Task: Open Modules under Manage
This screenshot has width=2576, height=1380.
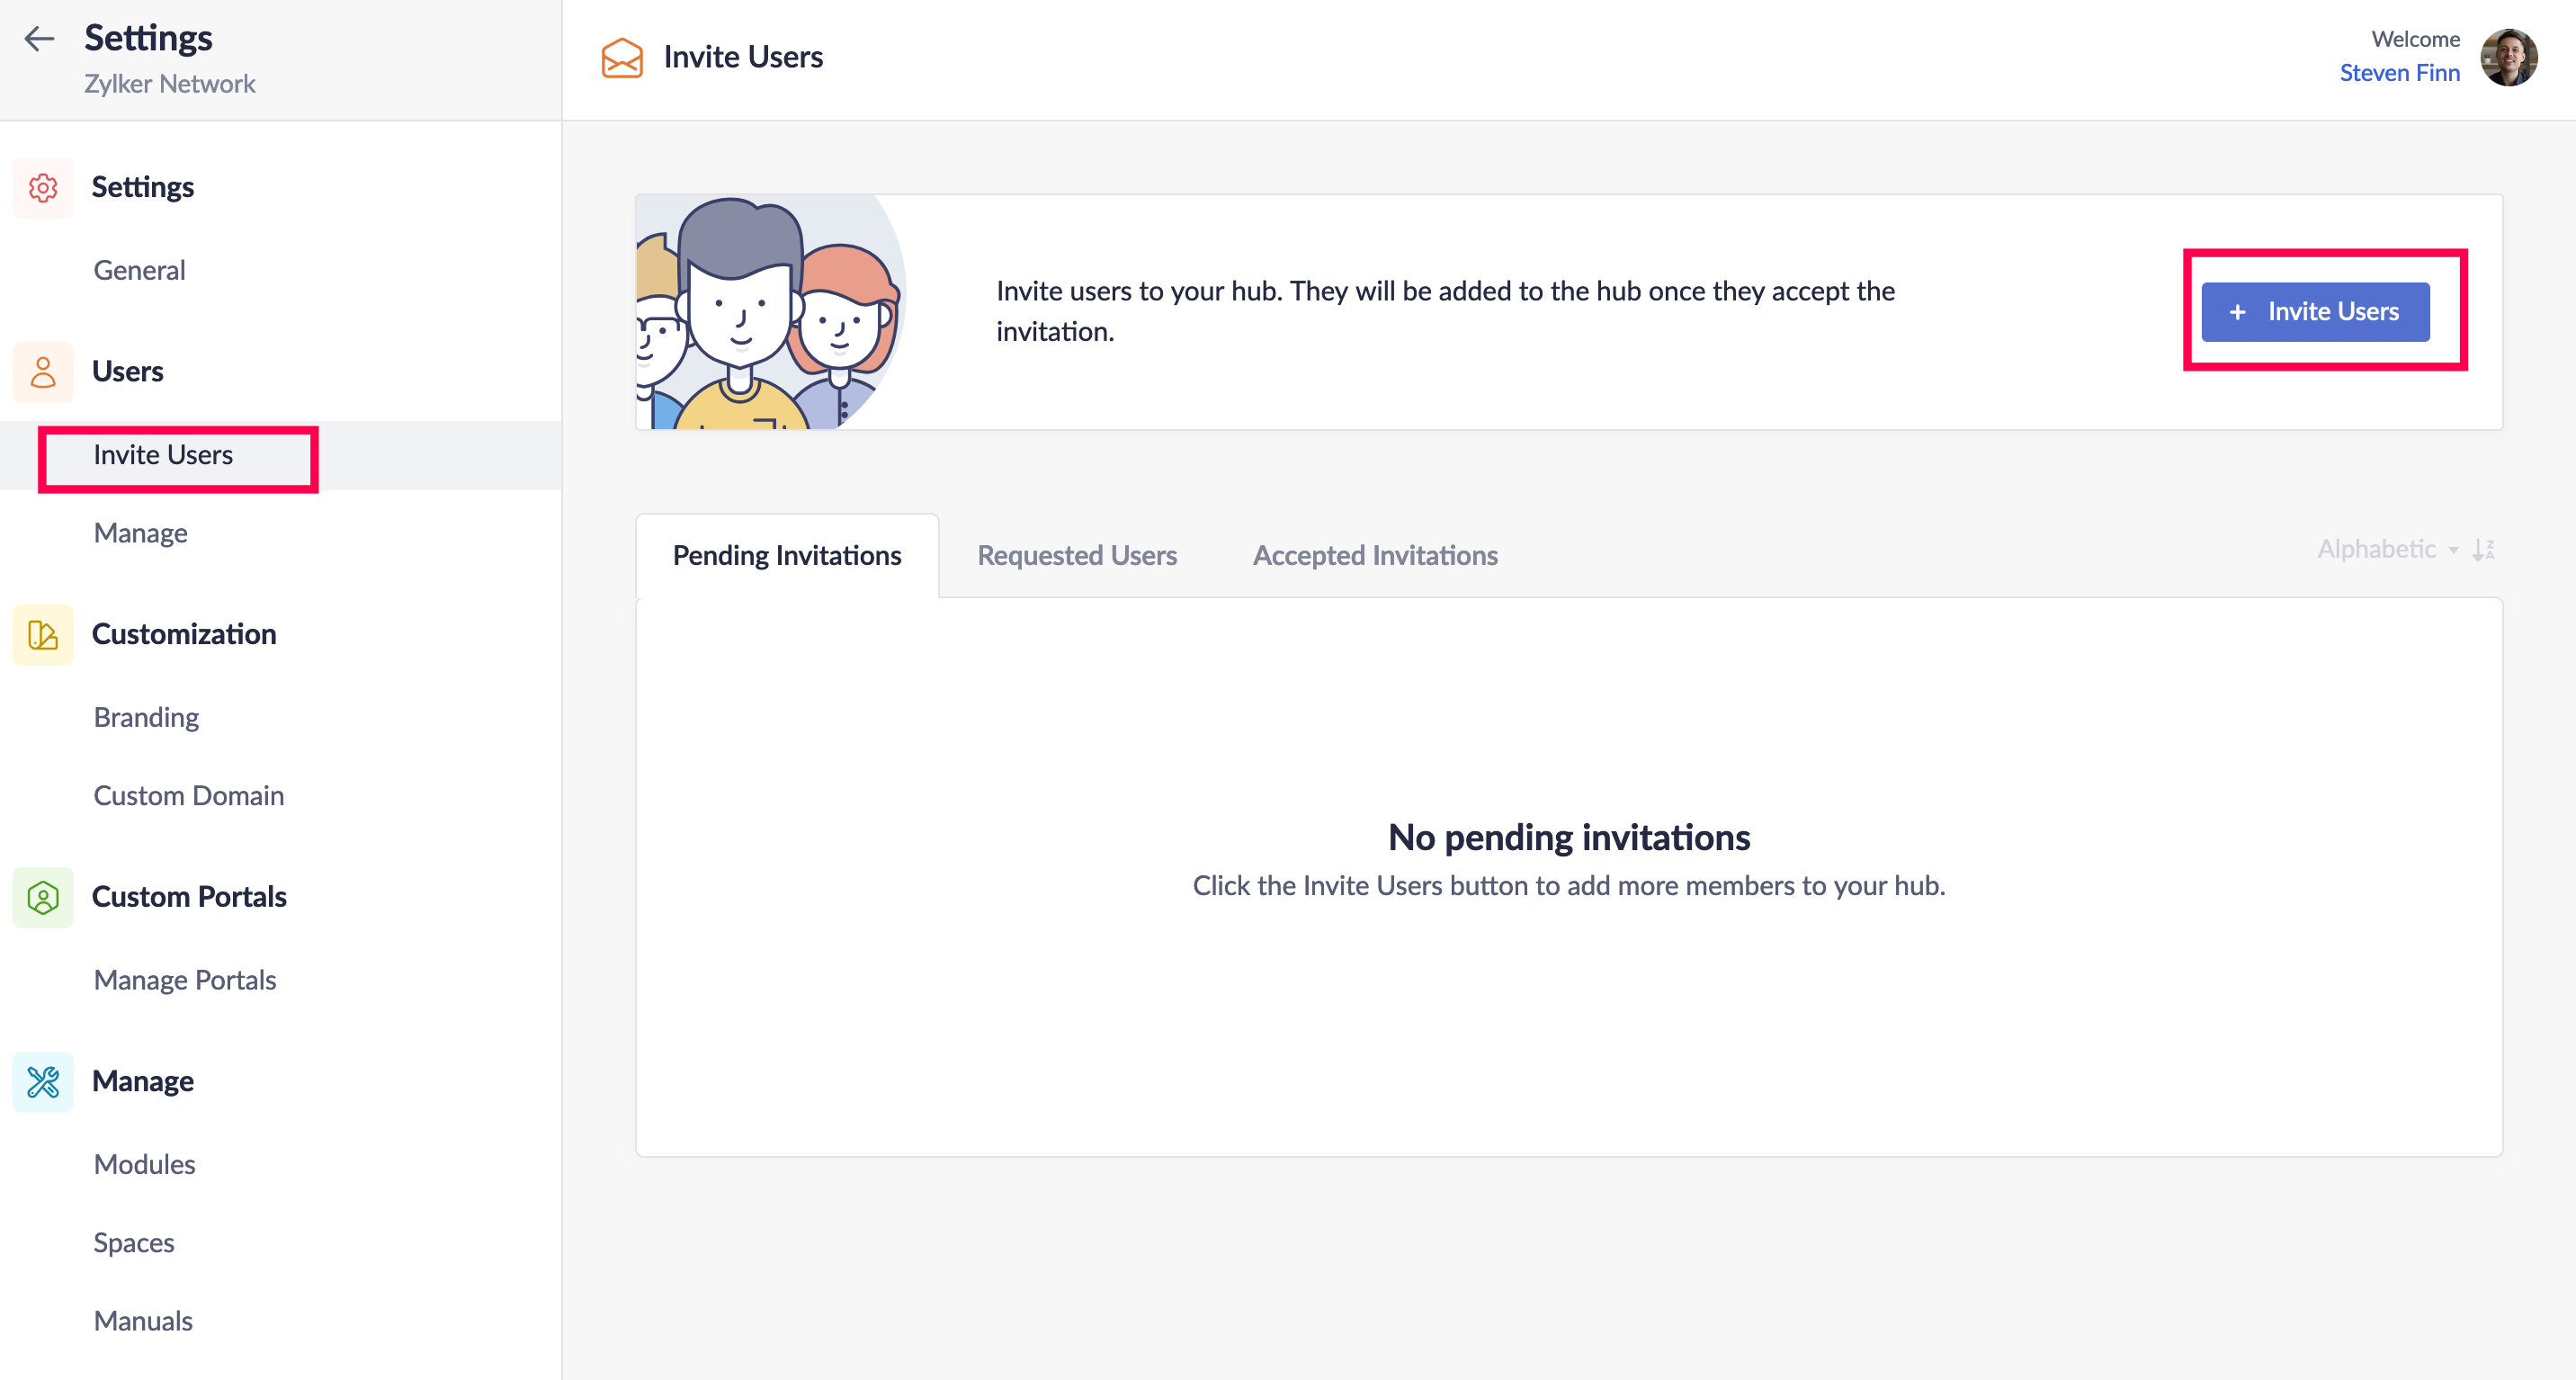Action: coord(144,1164)
